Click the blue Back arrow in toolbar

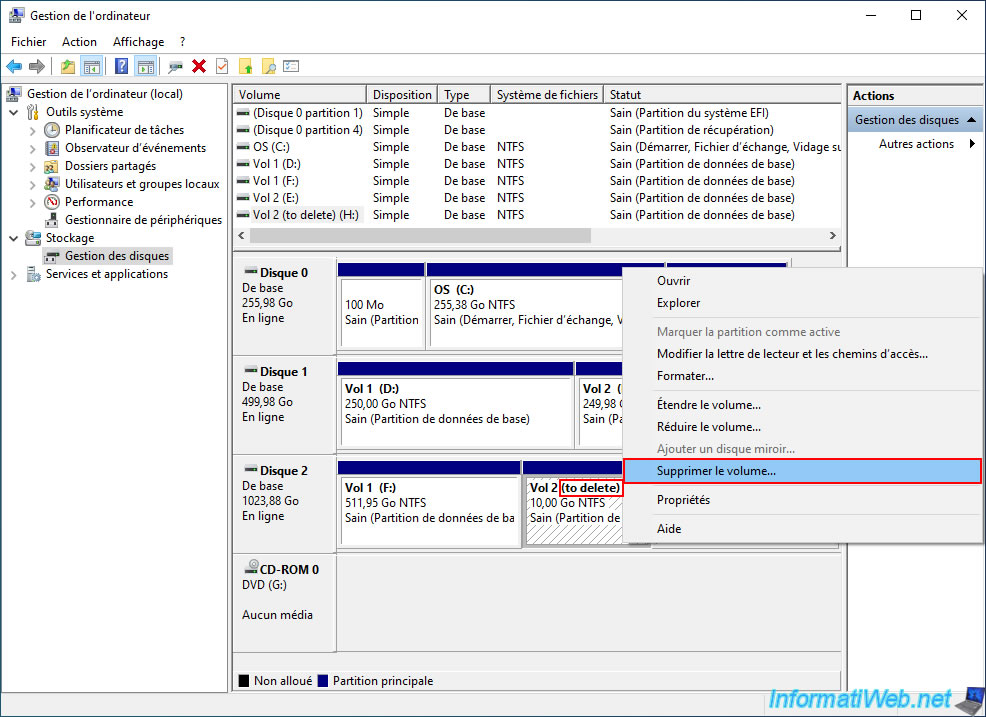tap(14, 66)
